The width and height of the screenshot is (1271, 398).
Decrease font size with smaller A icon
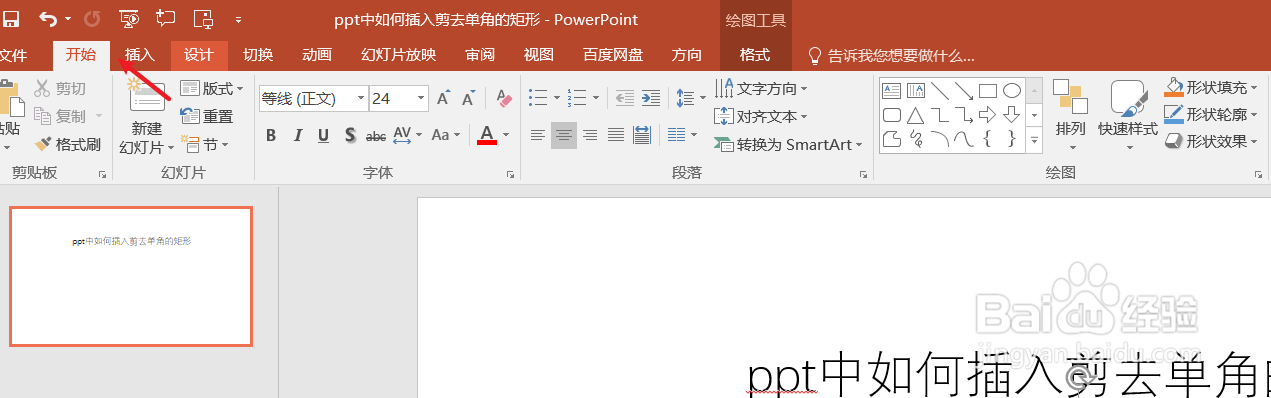click(467, 98)
